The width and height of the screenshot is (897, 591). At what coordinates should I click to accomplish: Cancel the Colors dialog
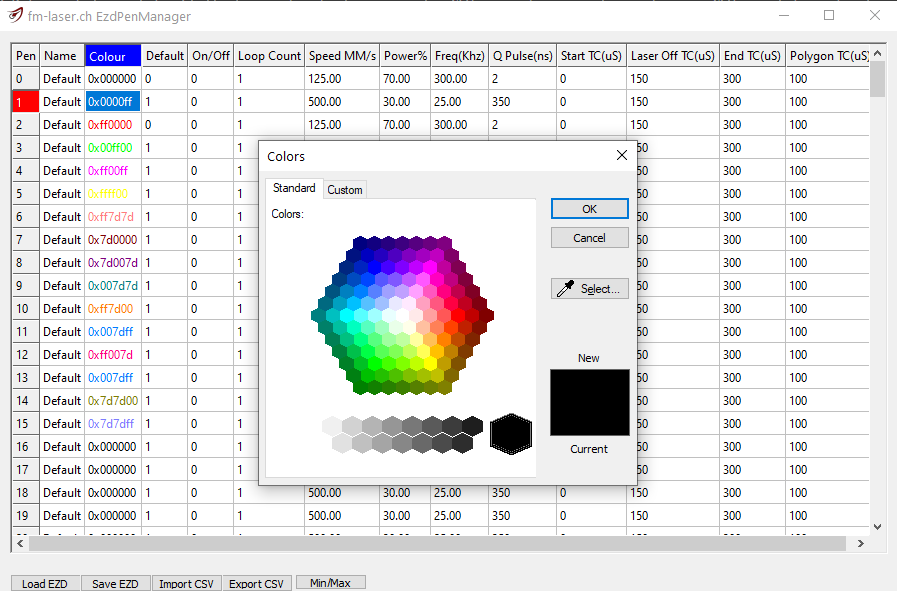click(x=589, y=238)
